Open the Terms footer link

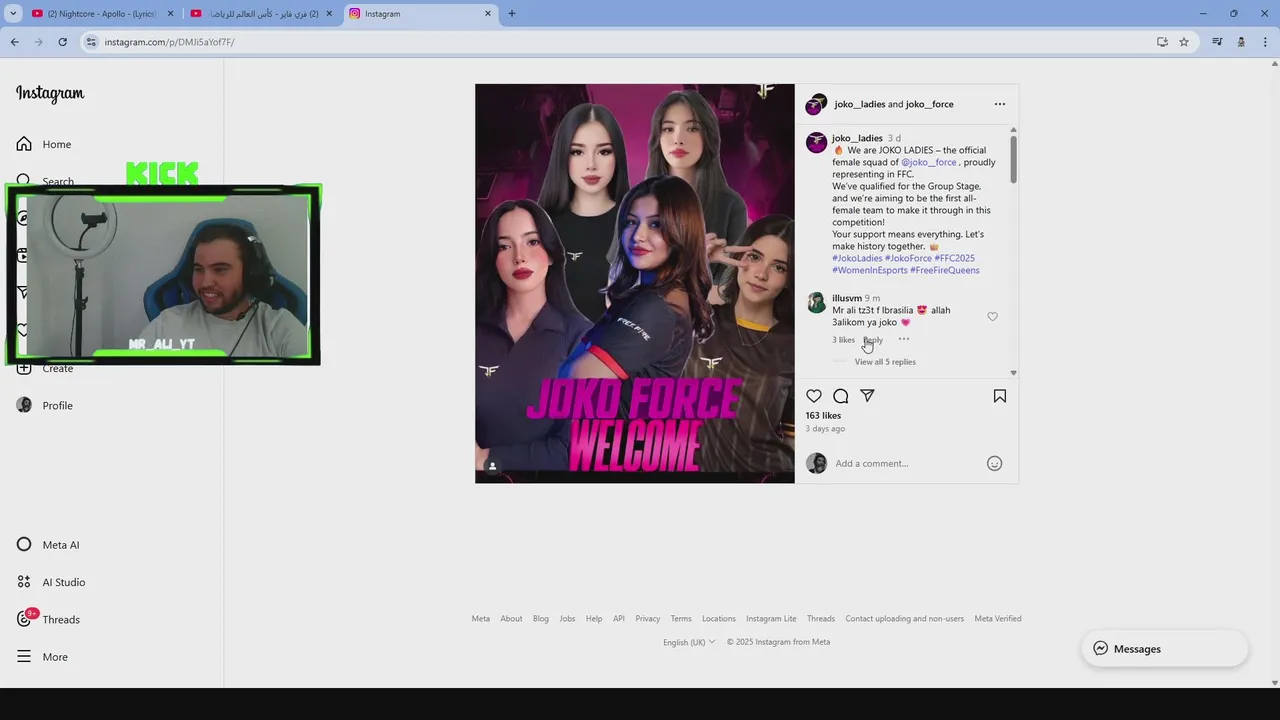(681, 618)
